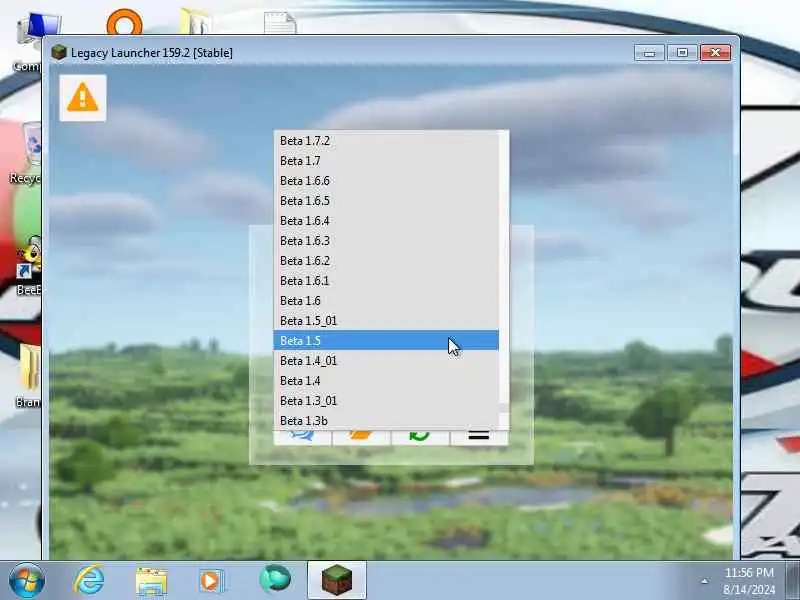Select Beta 1.3b in the list
The image size is (800, 600).
pos(386,420)
